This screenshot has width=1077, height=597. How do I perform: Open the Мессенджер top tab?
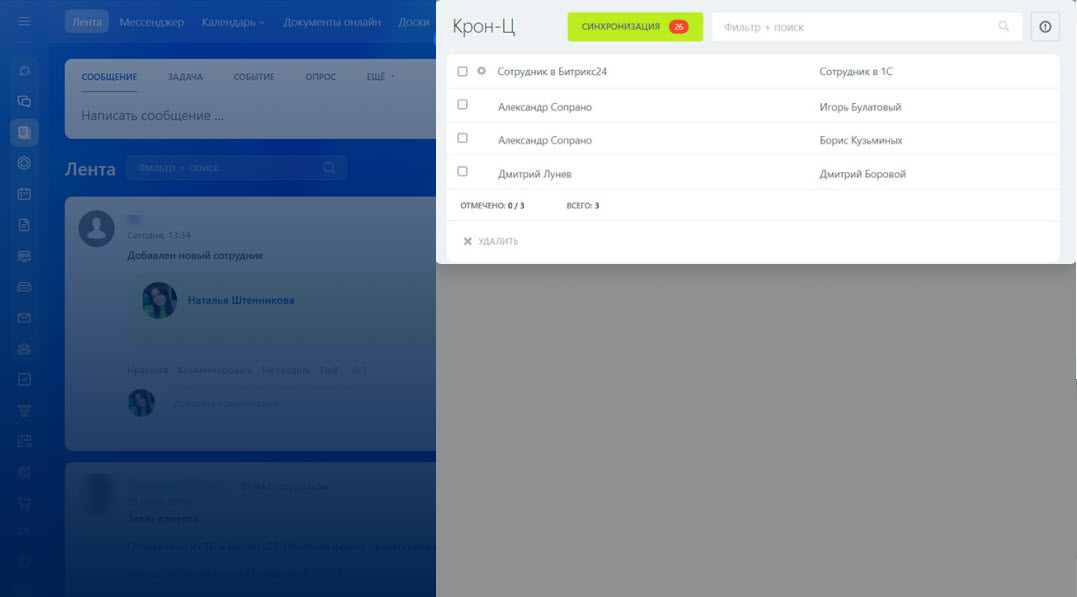pos(152,22)
